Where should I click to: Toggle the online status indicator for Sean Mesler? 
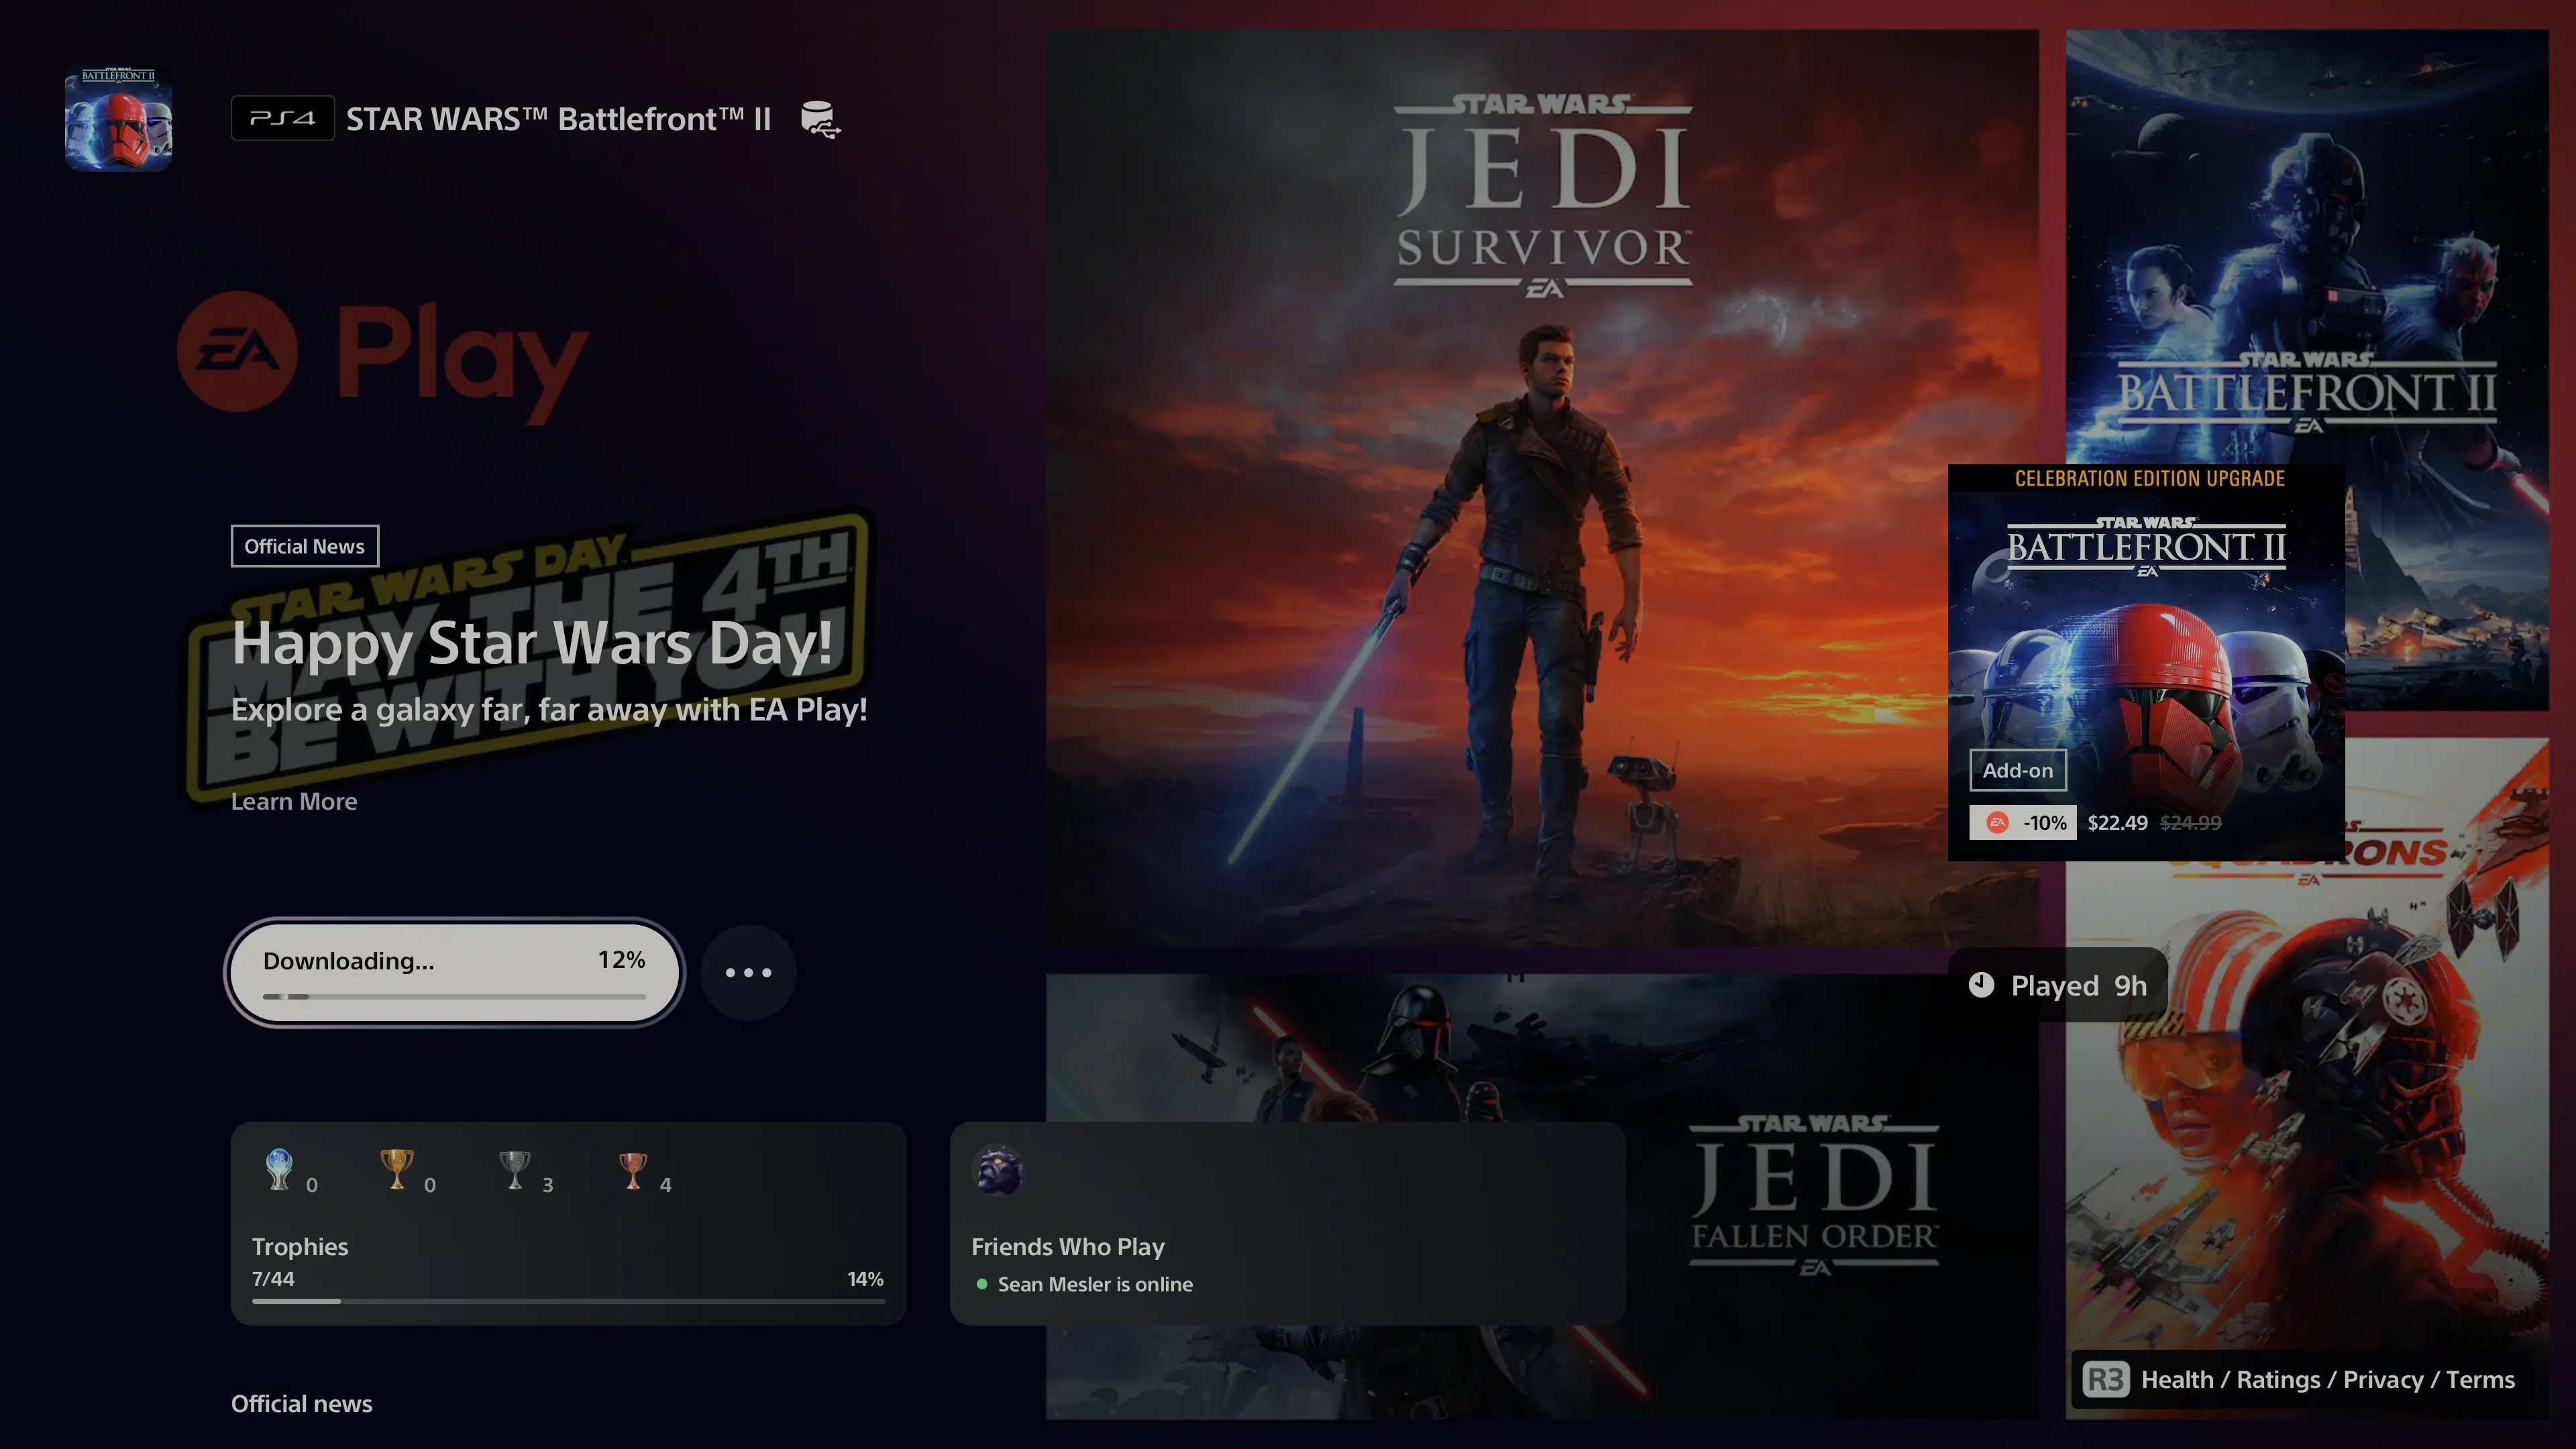click(x=980, y=1283)
